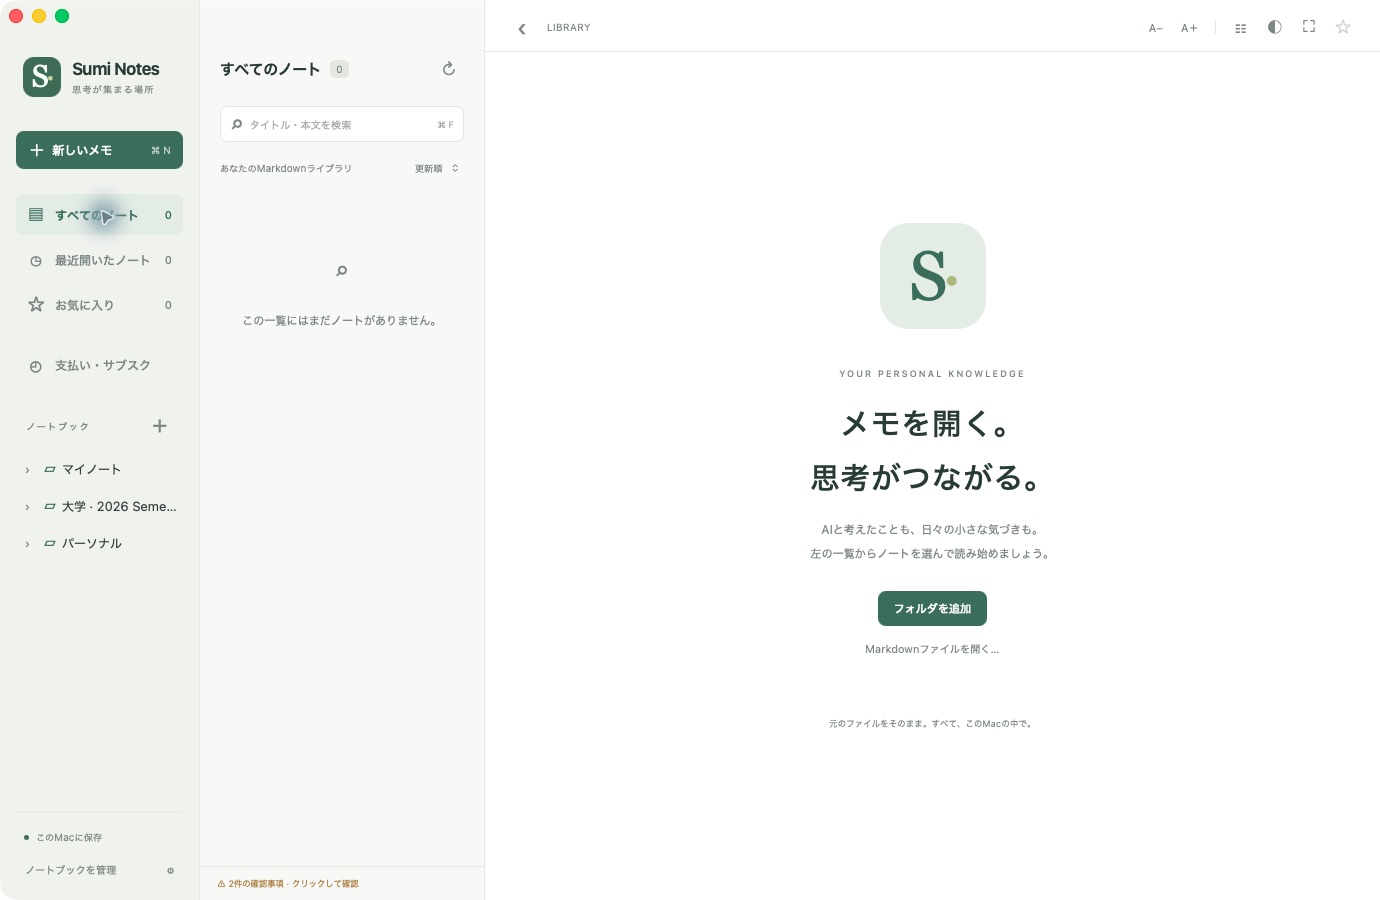Screen dimensions: 1380x900
Task: Increase font size with A+ button
Action: [1189, 28]
